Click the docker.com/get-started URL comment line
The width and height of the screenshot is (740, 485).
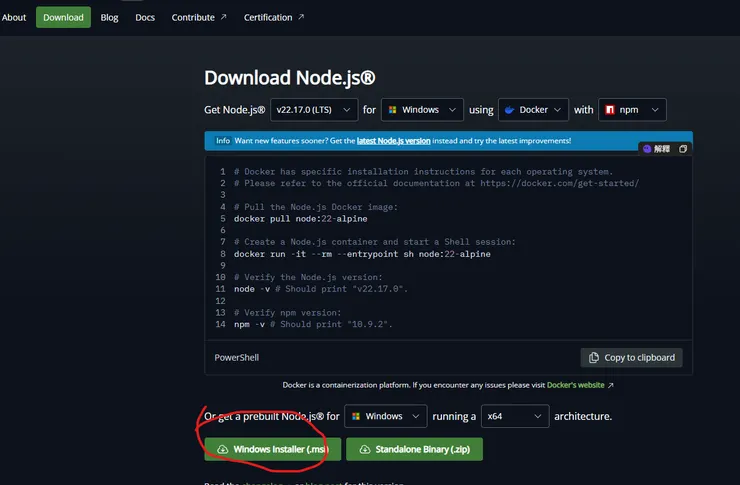tap(437, 184)
